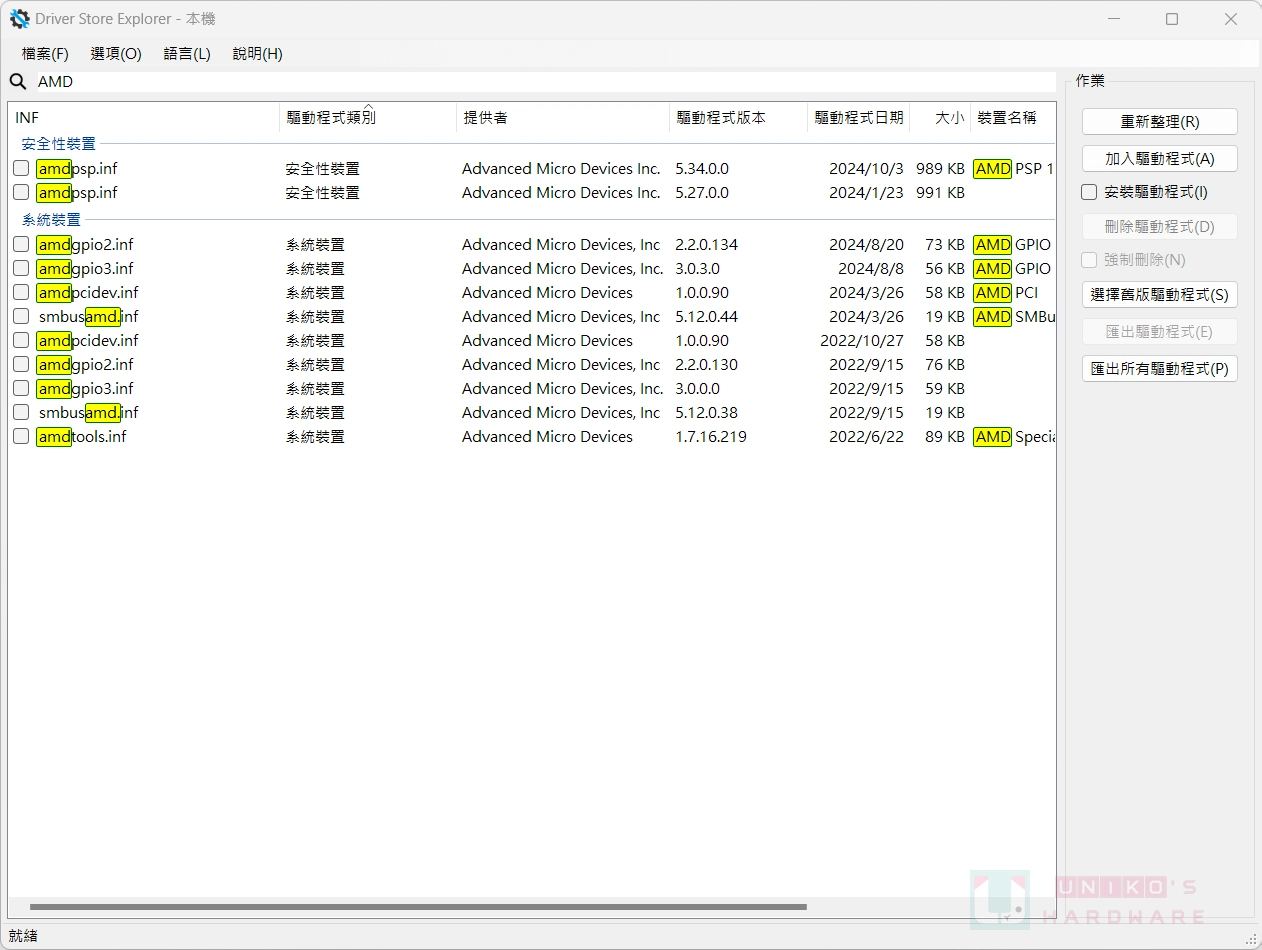Tick checkbox for amdpsp.inf version 5.34.0.0
Image resolution: width=1262 pixels, height=950 pixels.
tap(21, 169)
